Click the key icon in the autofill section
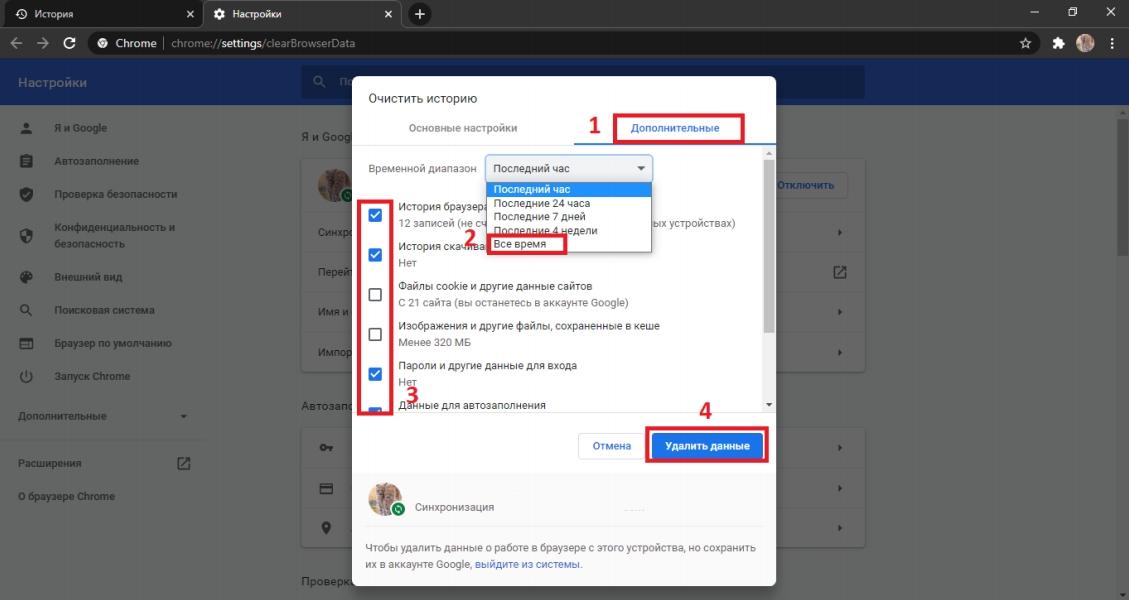This screenshot has width=1129, height=600. 326,448
